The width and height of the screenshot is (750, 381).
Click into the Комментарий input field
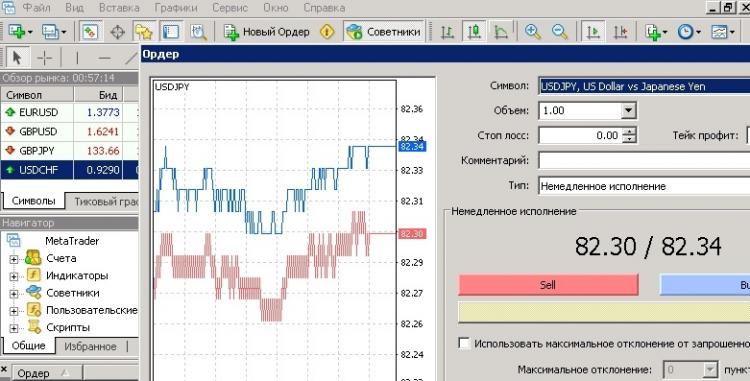tap(644, 160)
